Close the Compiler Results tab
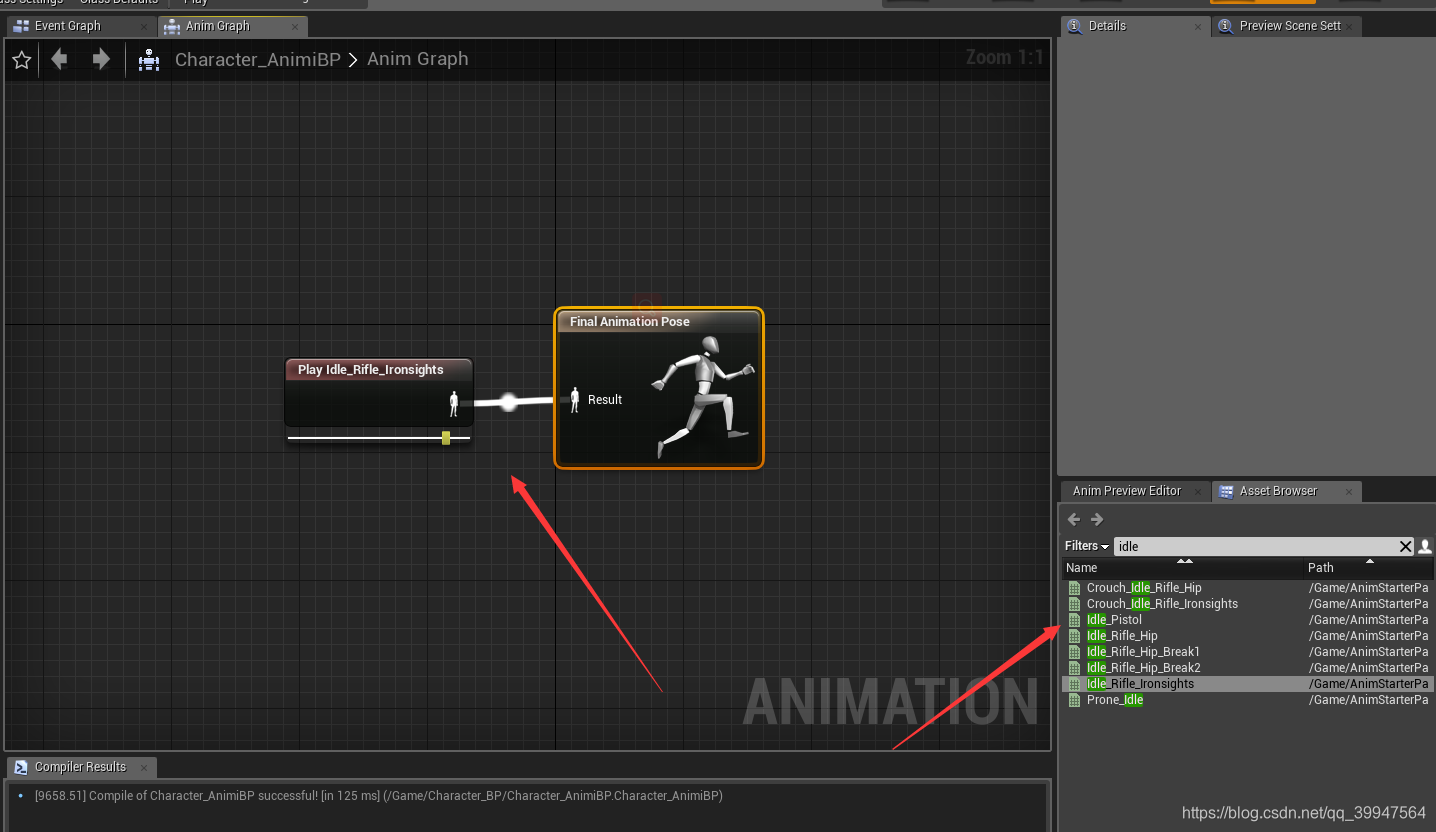The image size is (1436, 832). pos(144,768)
